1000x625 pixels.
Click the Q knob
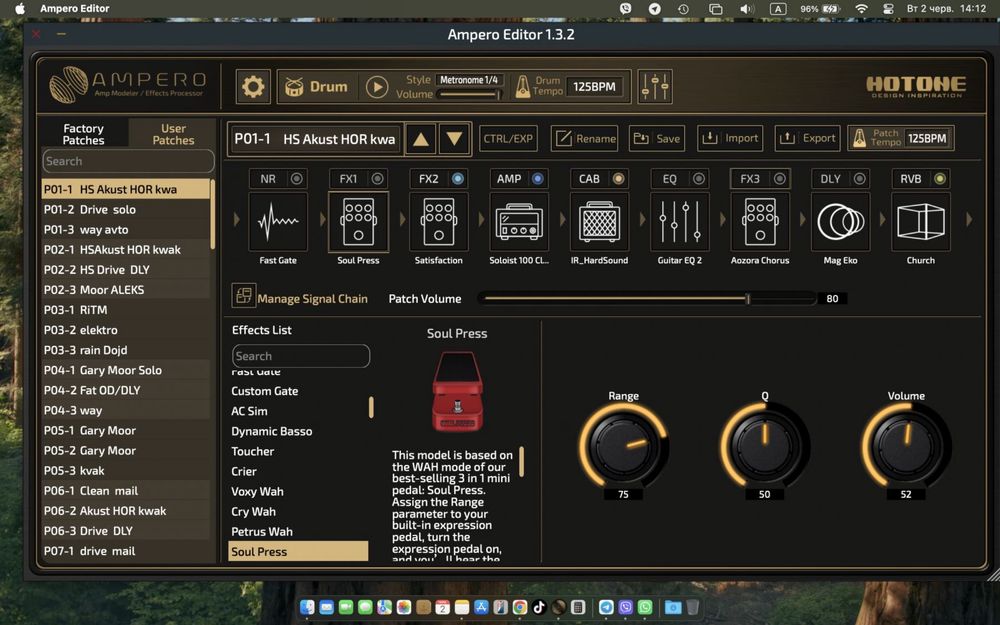(765, 446)
